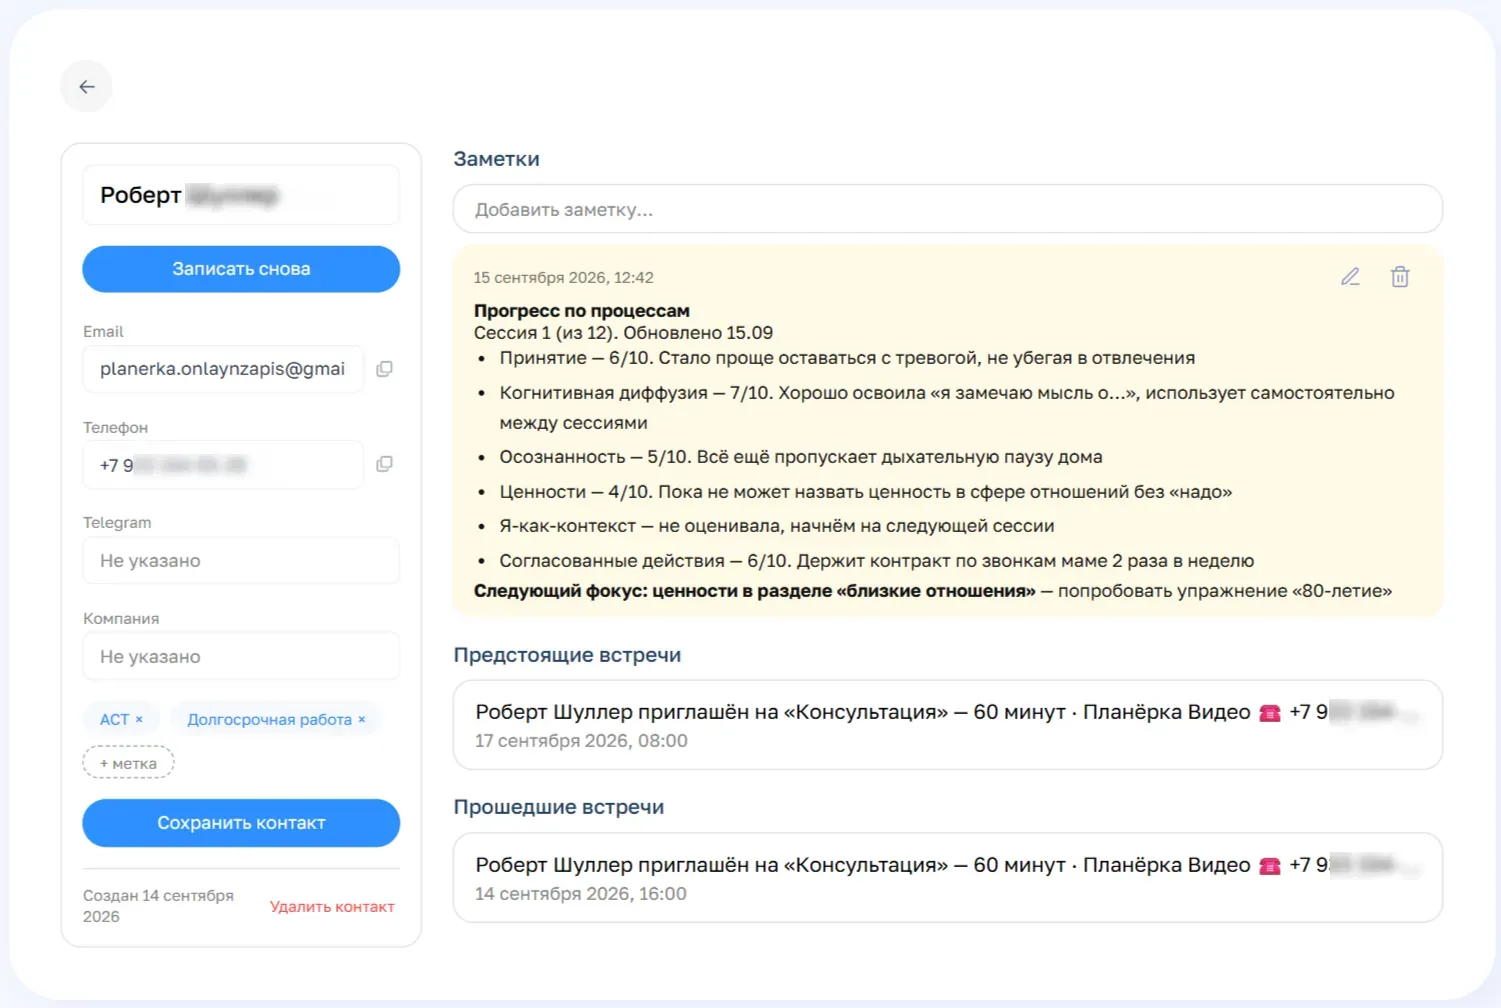1501x1008 pixels.
Task: Click the note line starting with Принятие — 6/10
Action: click(x=847, y=358)
